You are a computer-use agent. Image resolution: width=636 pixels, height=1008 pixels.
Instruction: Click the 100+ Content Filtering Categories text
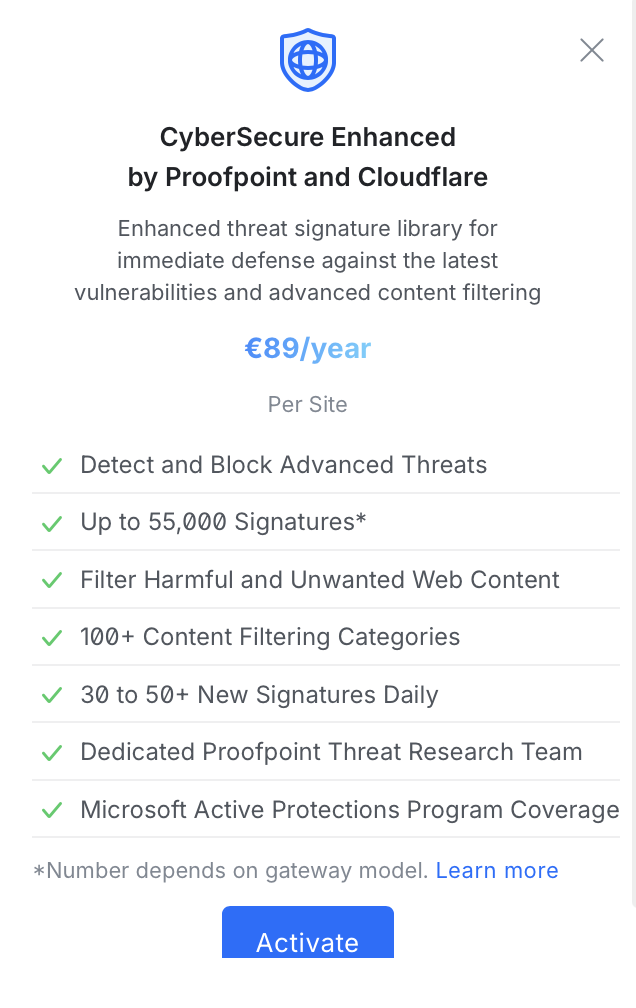click(270, 637)
